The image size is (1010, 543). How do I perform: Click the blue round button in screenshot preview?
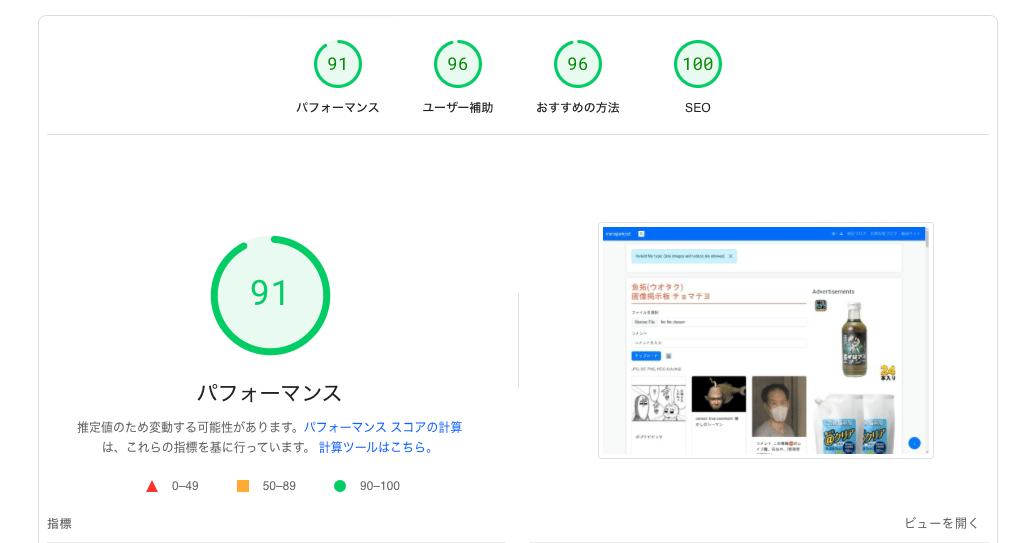point(914,443)
